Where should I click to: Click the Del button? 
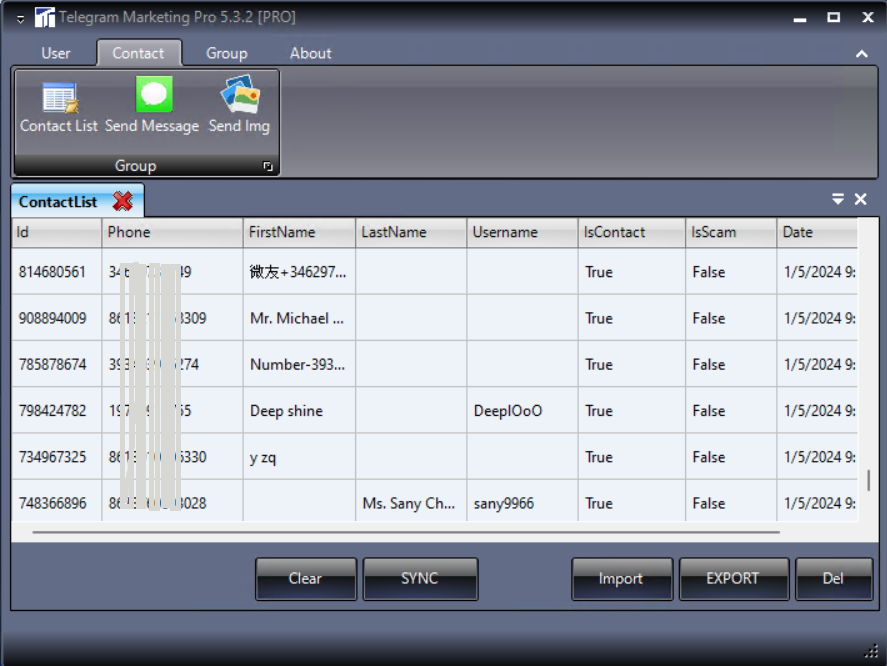[833, 579]
